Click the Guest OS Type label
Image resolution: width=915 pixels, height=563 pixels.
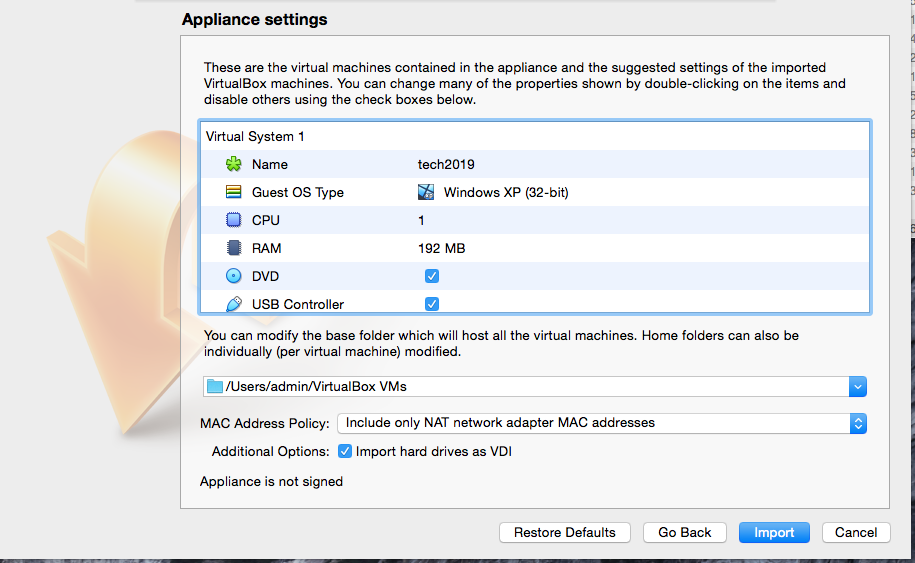click(298, 193)
